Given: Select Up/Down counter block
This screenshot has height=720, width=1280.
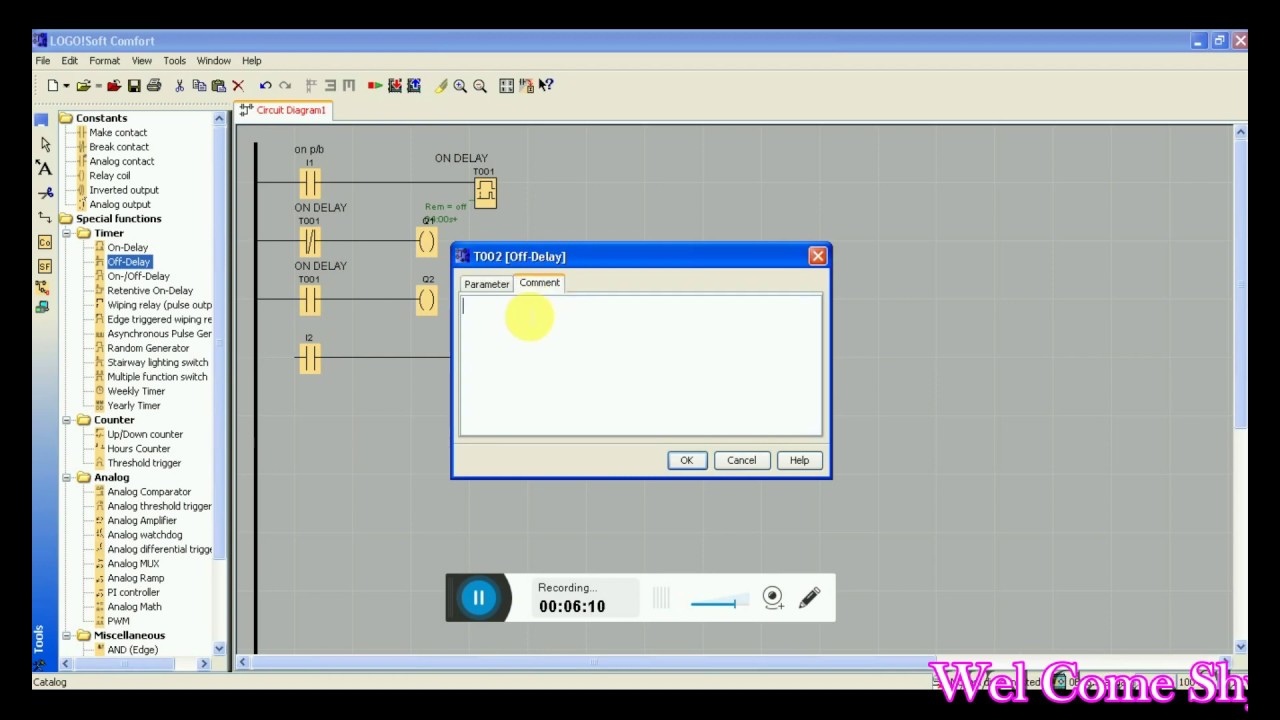Looking at the screenshot, I should pos(145,434).
